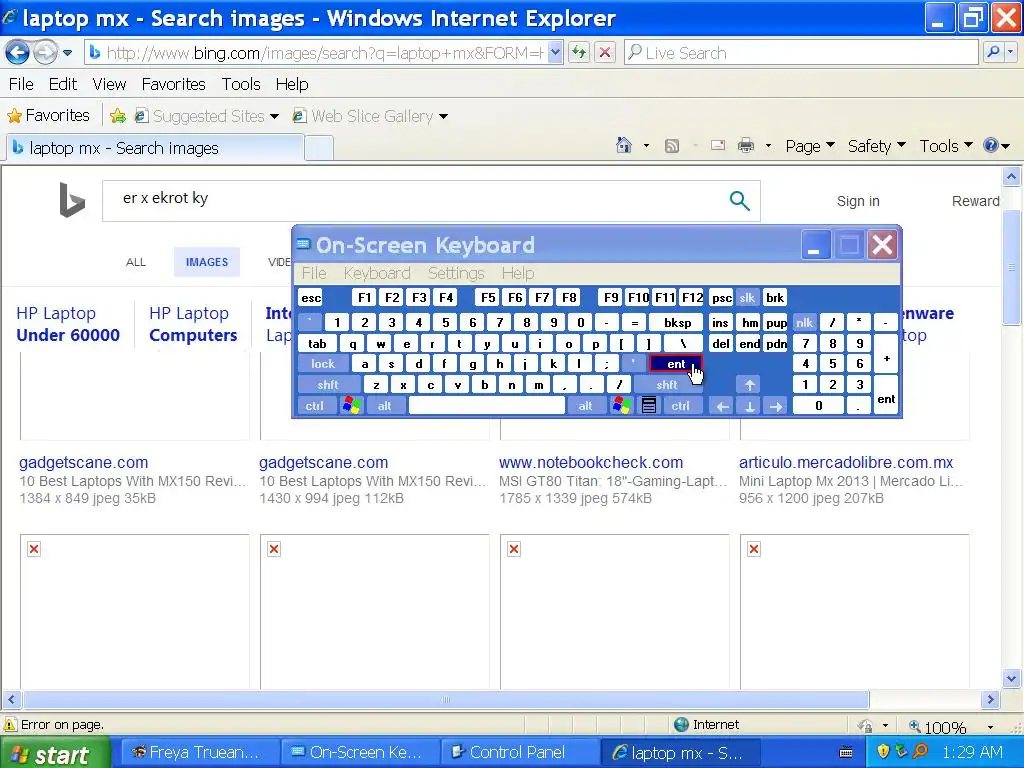
Task: Expand the Live Search provider dropdown
Action: [1012, 52]
